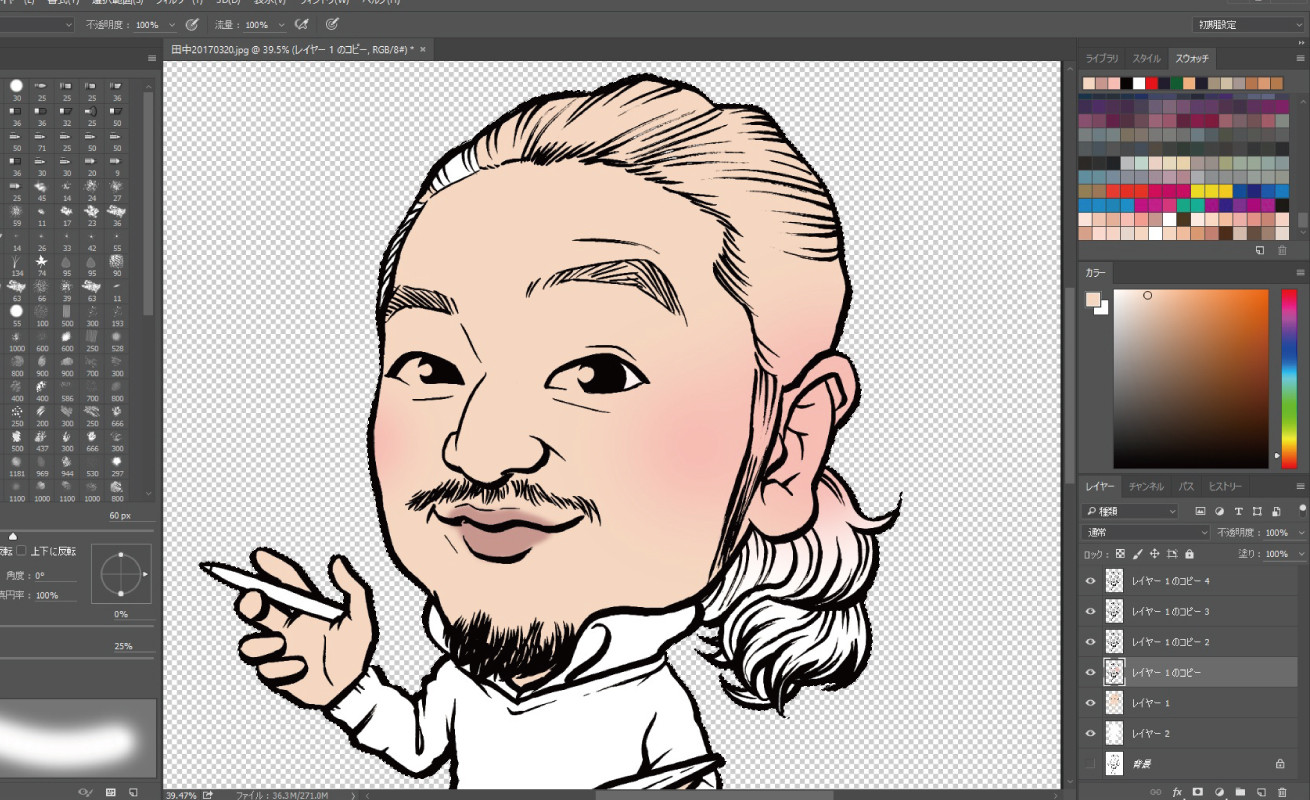The height and width of the screenshot is (800, 1310).
Task: Switch to the ライブラリ tab
Action: (1102, 59)
